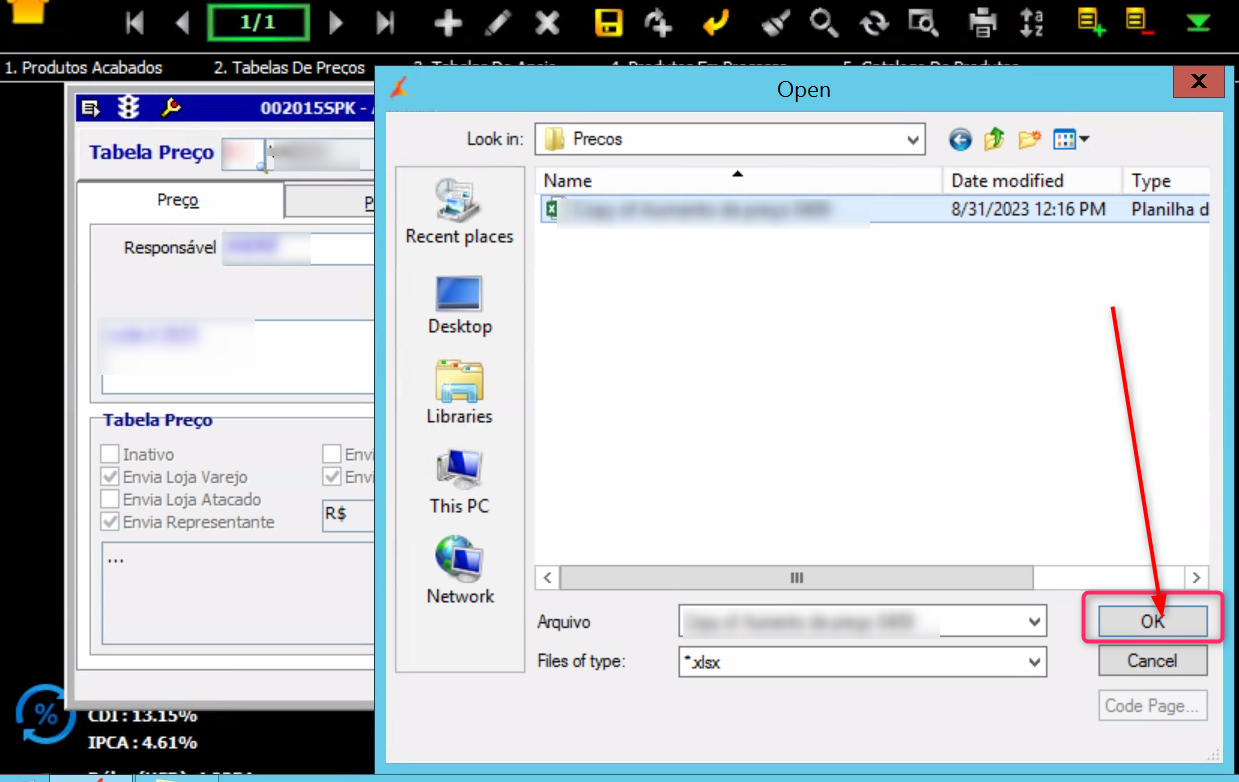Image resolution: width=1239 pixels, height=782 pixels.
Task: Click the refresh circular arrows icon
Action: click(x=873, y=22)
